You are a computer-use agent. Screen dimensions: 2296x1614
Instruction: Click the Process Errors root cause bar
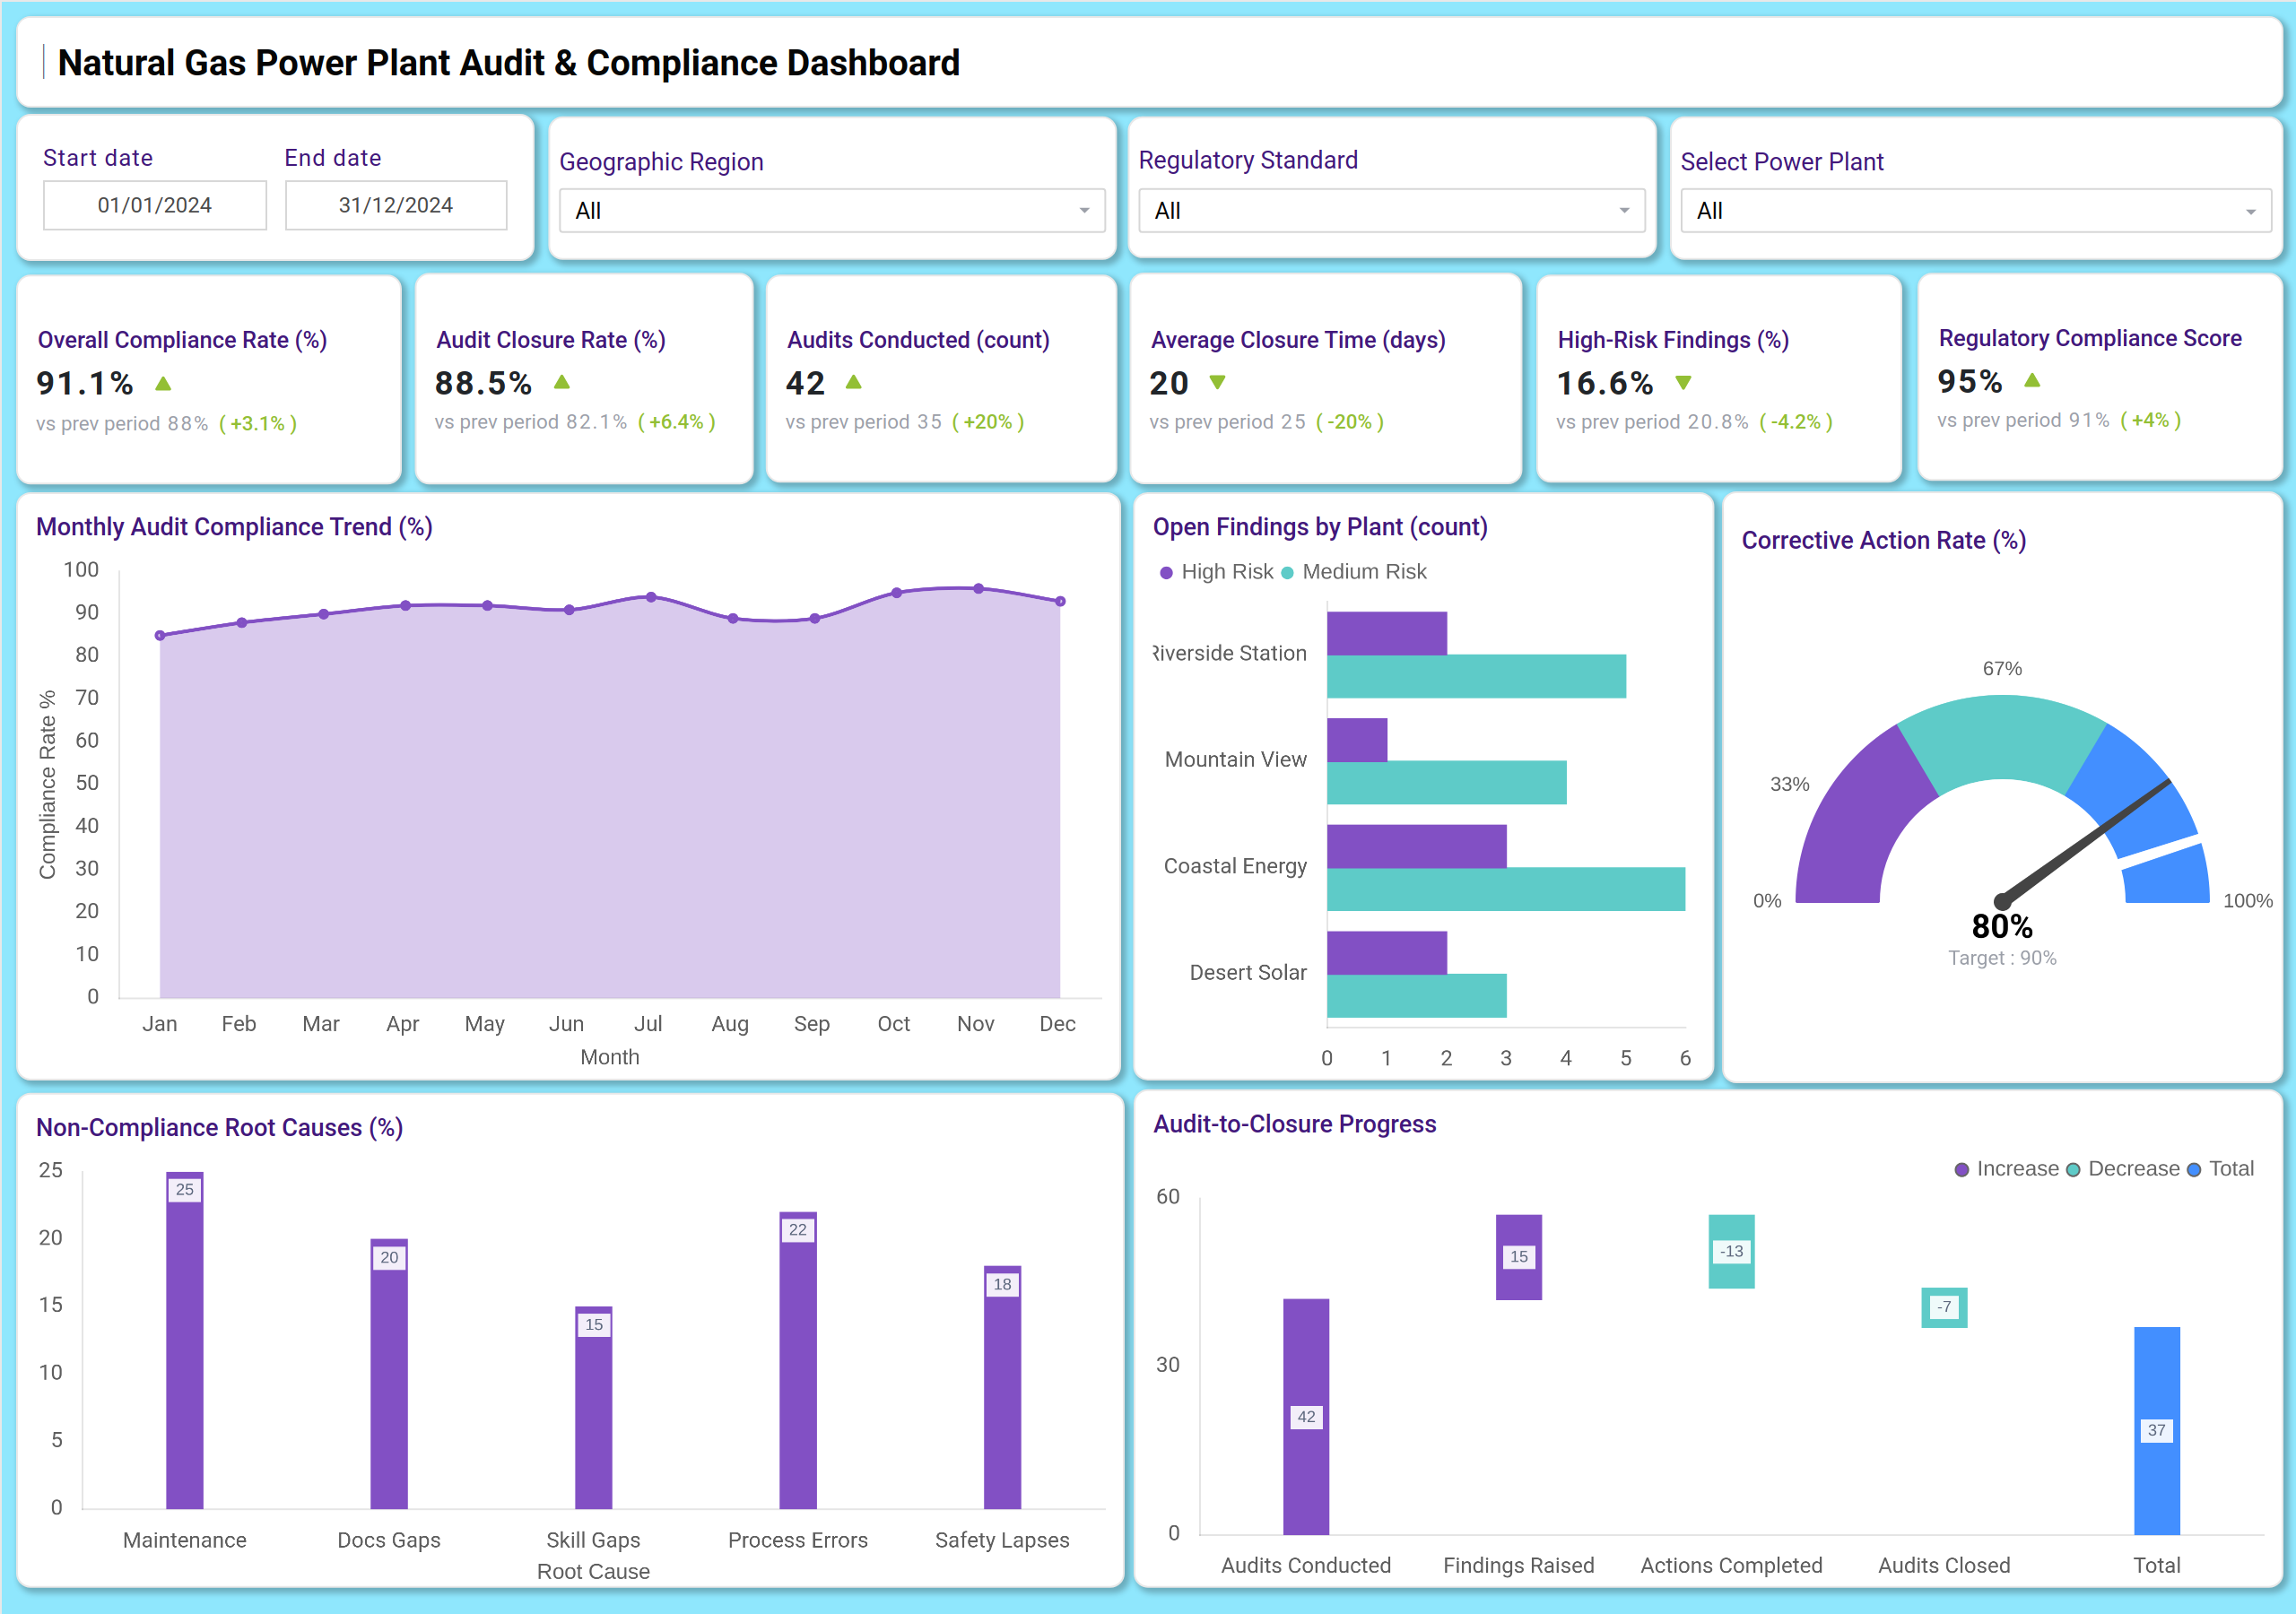click(x=798, y=1361)
